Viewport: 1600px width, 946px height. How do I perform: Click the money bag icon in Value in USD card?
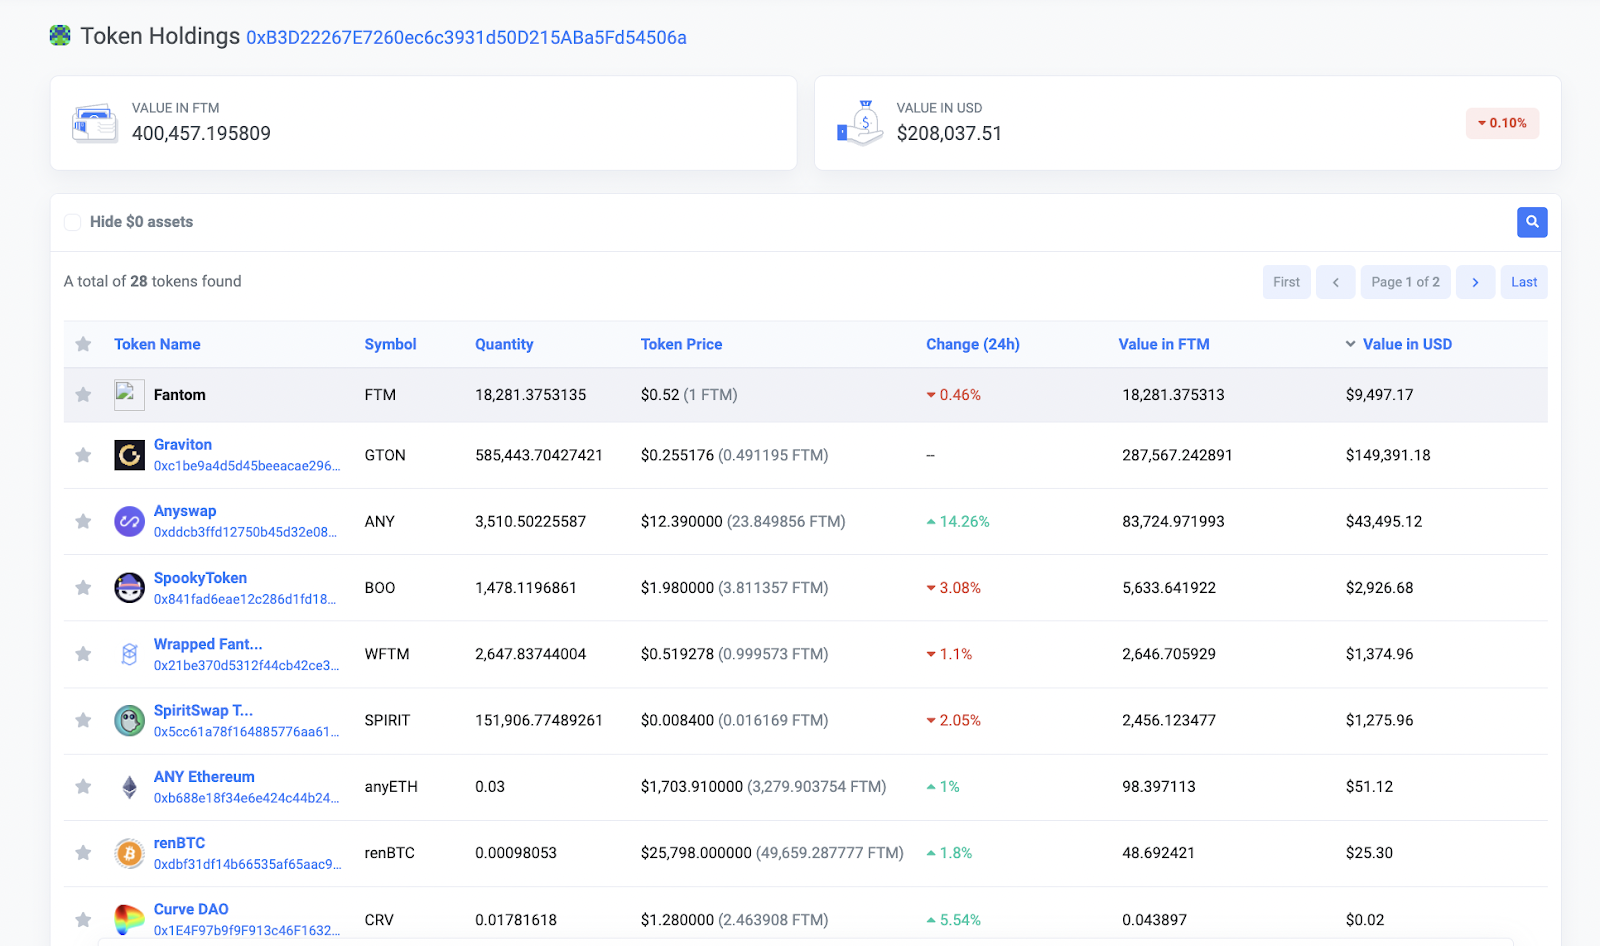(860, 123)
